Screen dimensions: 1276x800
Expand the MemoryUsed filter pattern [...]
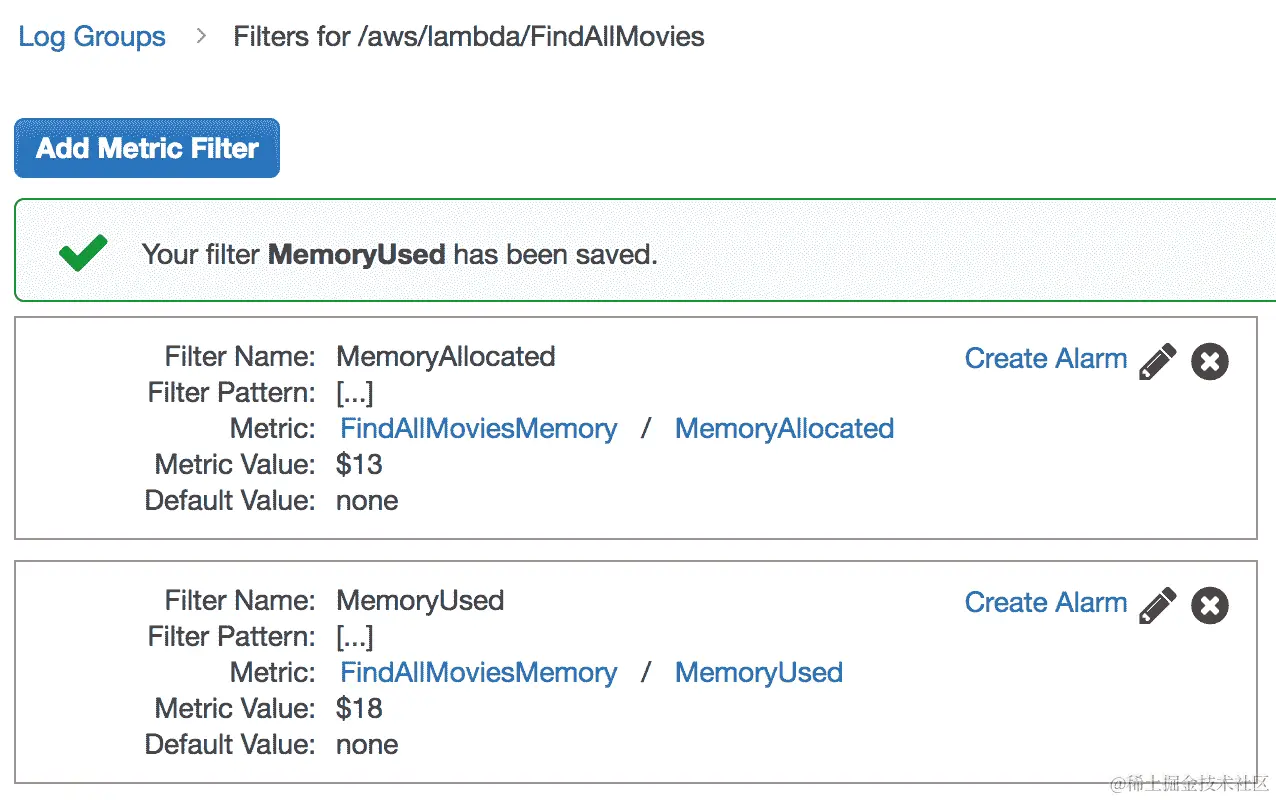pos(355,637)
